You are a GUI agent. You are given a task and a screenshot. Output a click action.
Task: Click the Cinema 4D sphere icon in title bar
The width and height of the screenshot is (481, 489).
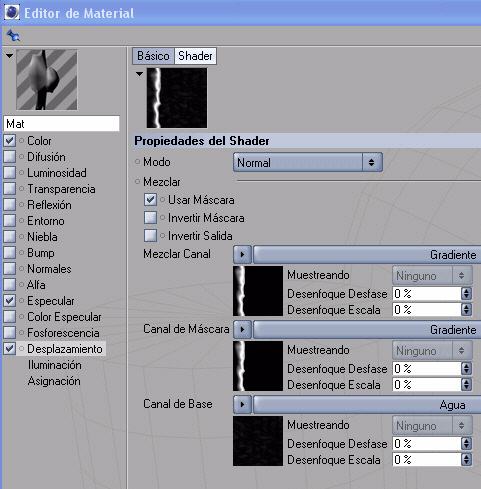point(12,13)
